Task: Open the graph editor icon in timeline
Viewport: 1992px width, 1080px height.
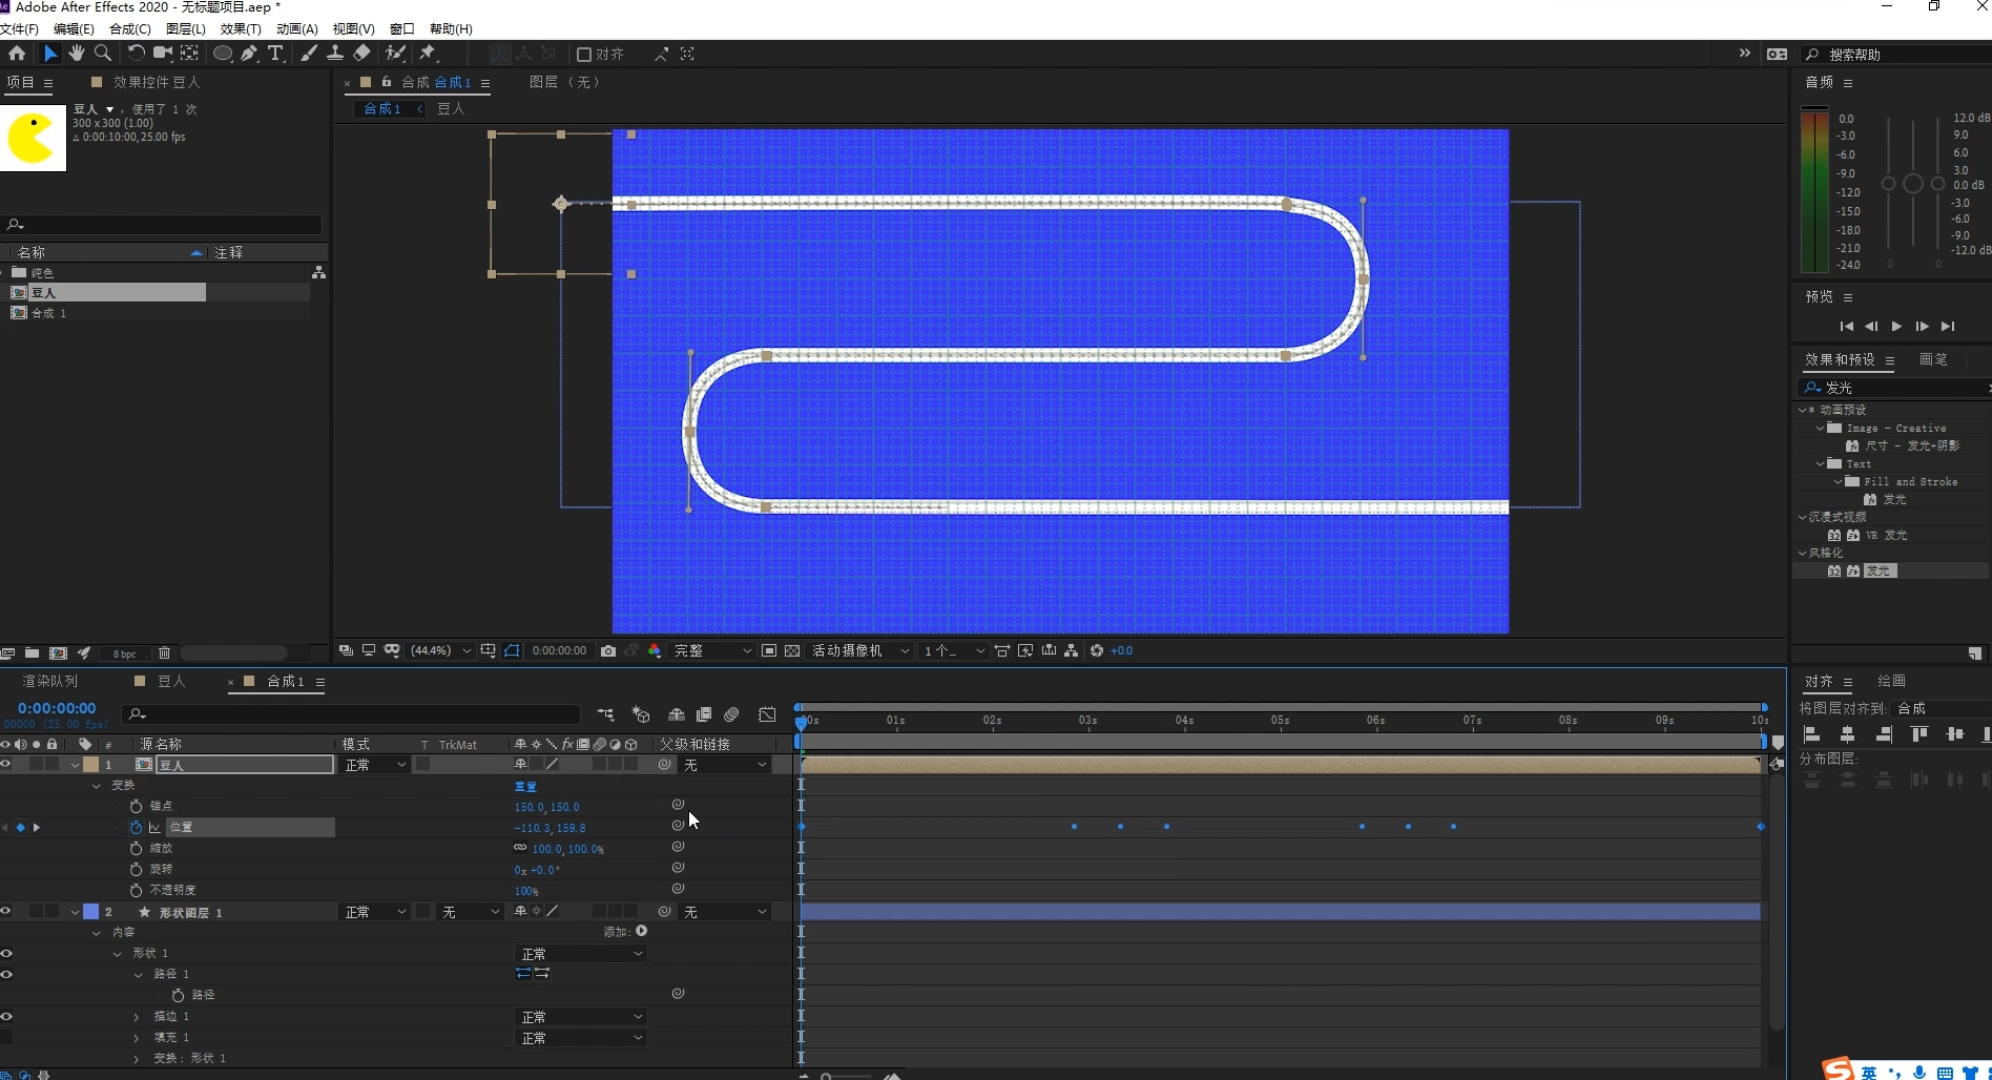Action: pyautogui.click(x=767, y=714)
